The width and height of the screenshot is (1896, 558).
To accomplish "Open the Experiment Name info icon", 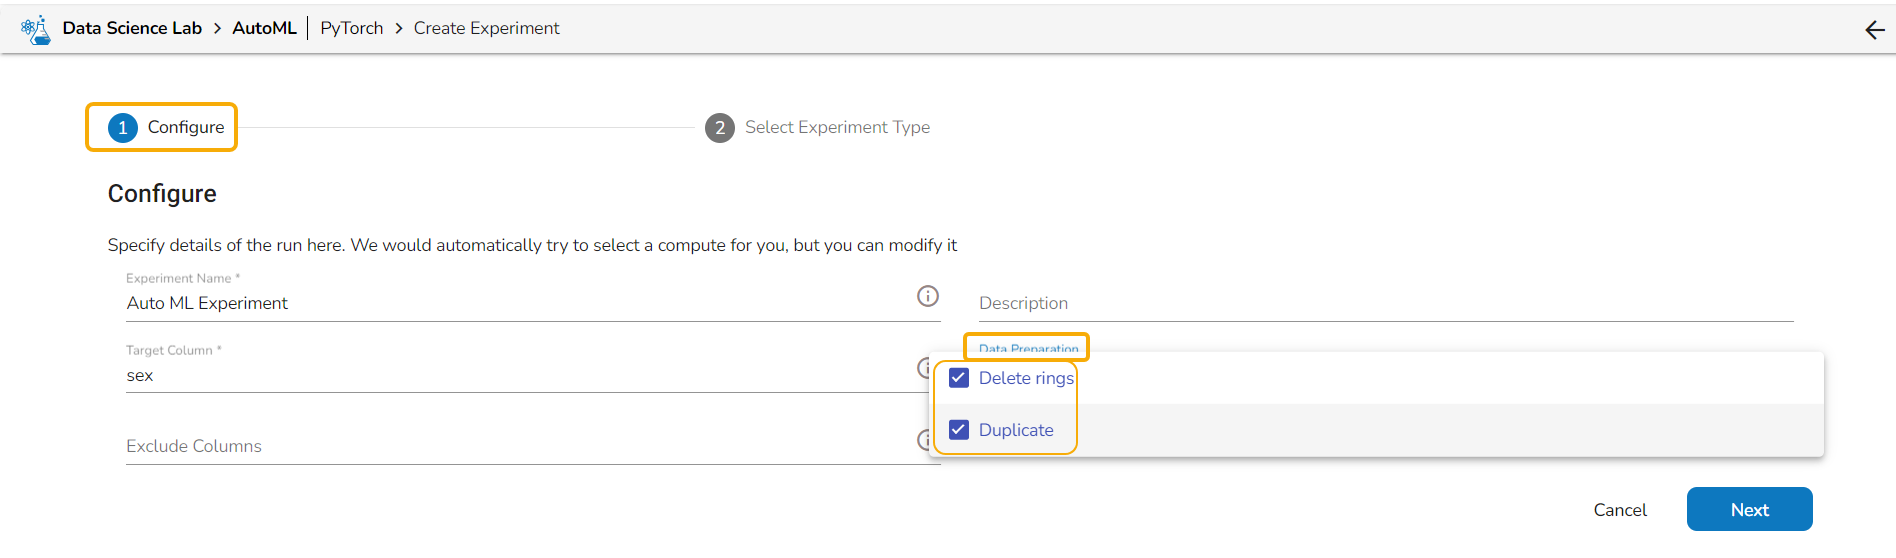I will pos(927,296).
